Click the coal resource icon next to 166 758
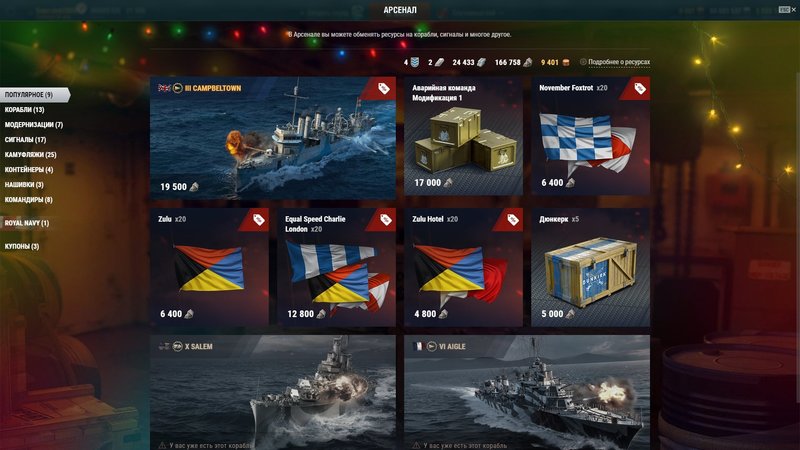Viewport: 800px width, 450px height. click(x=528, y=62)
